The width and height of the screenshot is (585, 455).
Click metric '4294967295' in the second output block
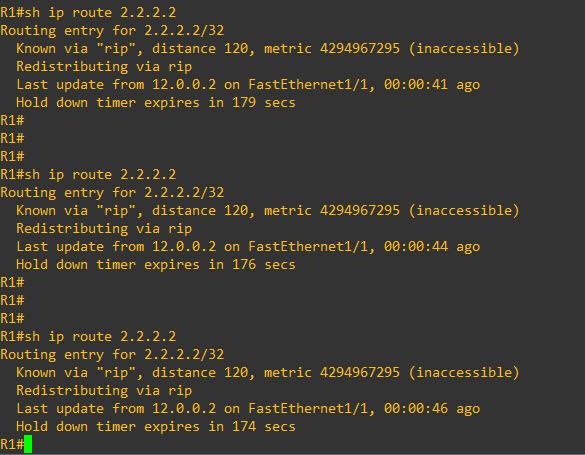point(360,210)
